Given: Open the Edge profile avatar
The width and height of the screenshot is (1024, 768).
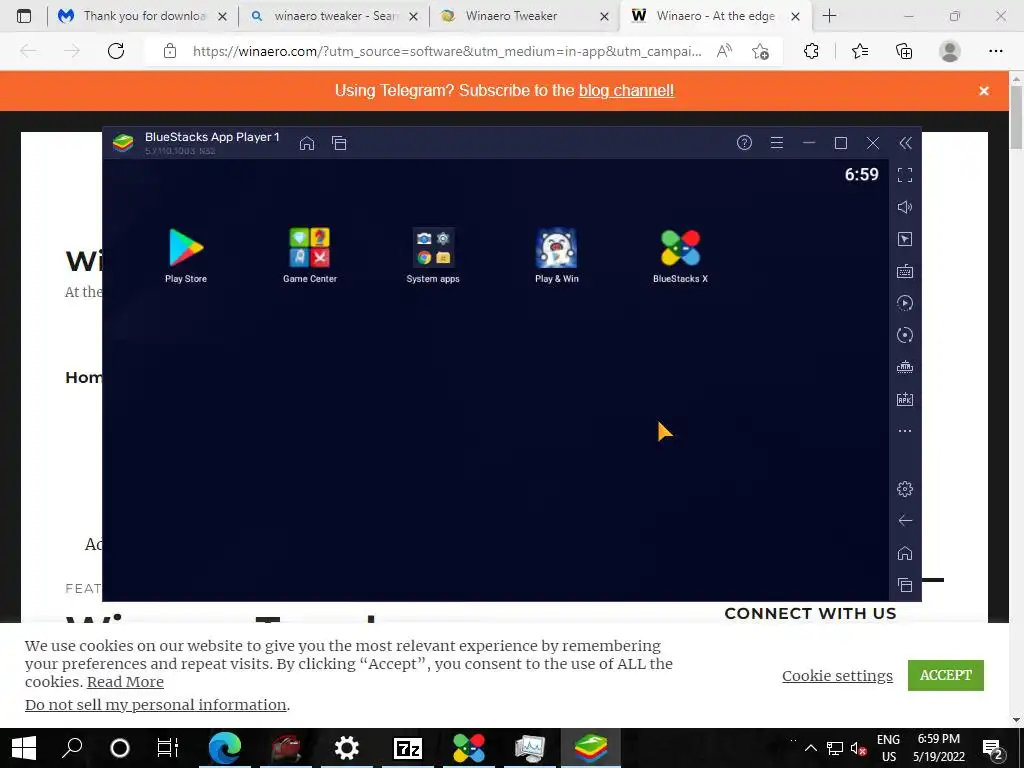Looking at the screenshot, I should tap(950, 51).
